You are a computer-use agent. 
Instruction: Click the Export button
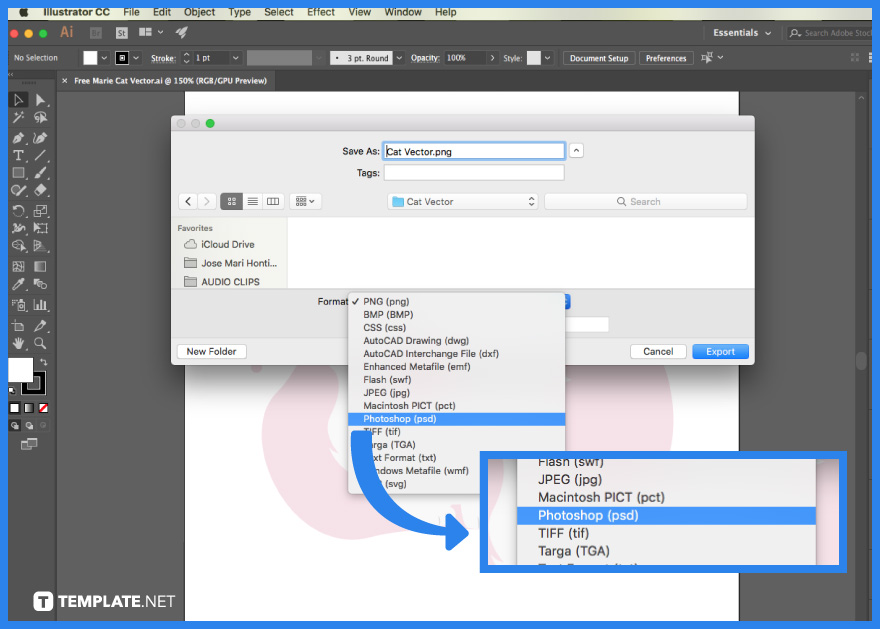pos(720,351)
